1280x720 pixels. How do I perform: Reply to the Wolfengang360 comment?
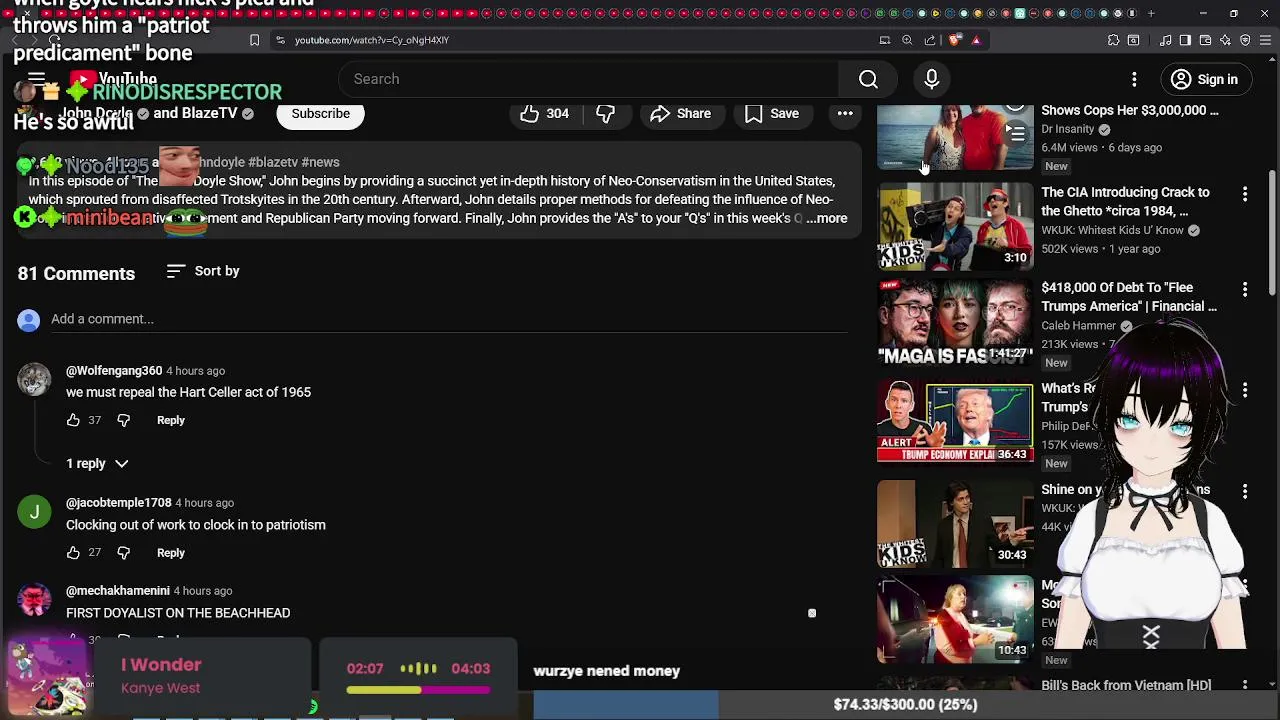click(x=171, y=420)
